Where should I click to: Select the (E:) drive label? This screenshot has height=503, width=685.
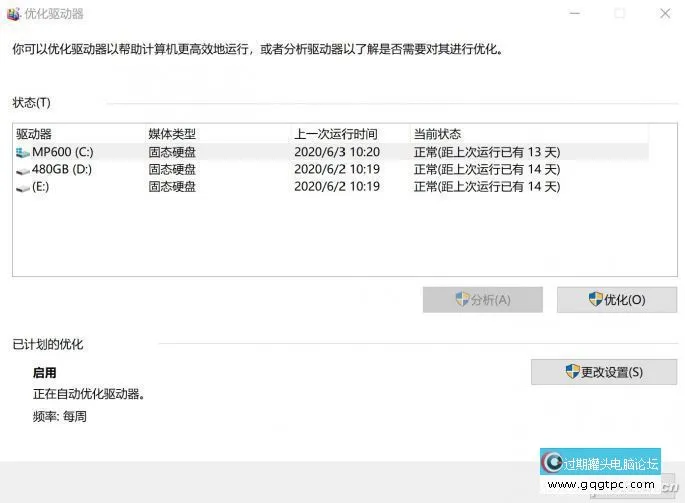[41, 187]
